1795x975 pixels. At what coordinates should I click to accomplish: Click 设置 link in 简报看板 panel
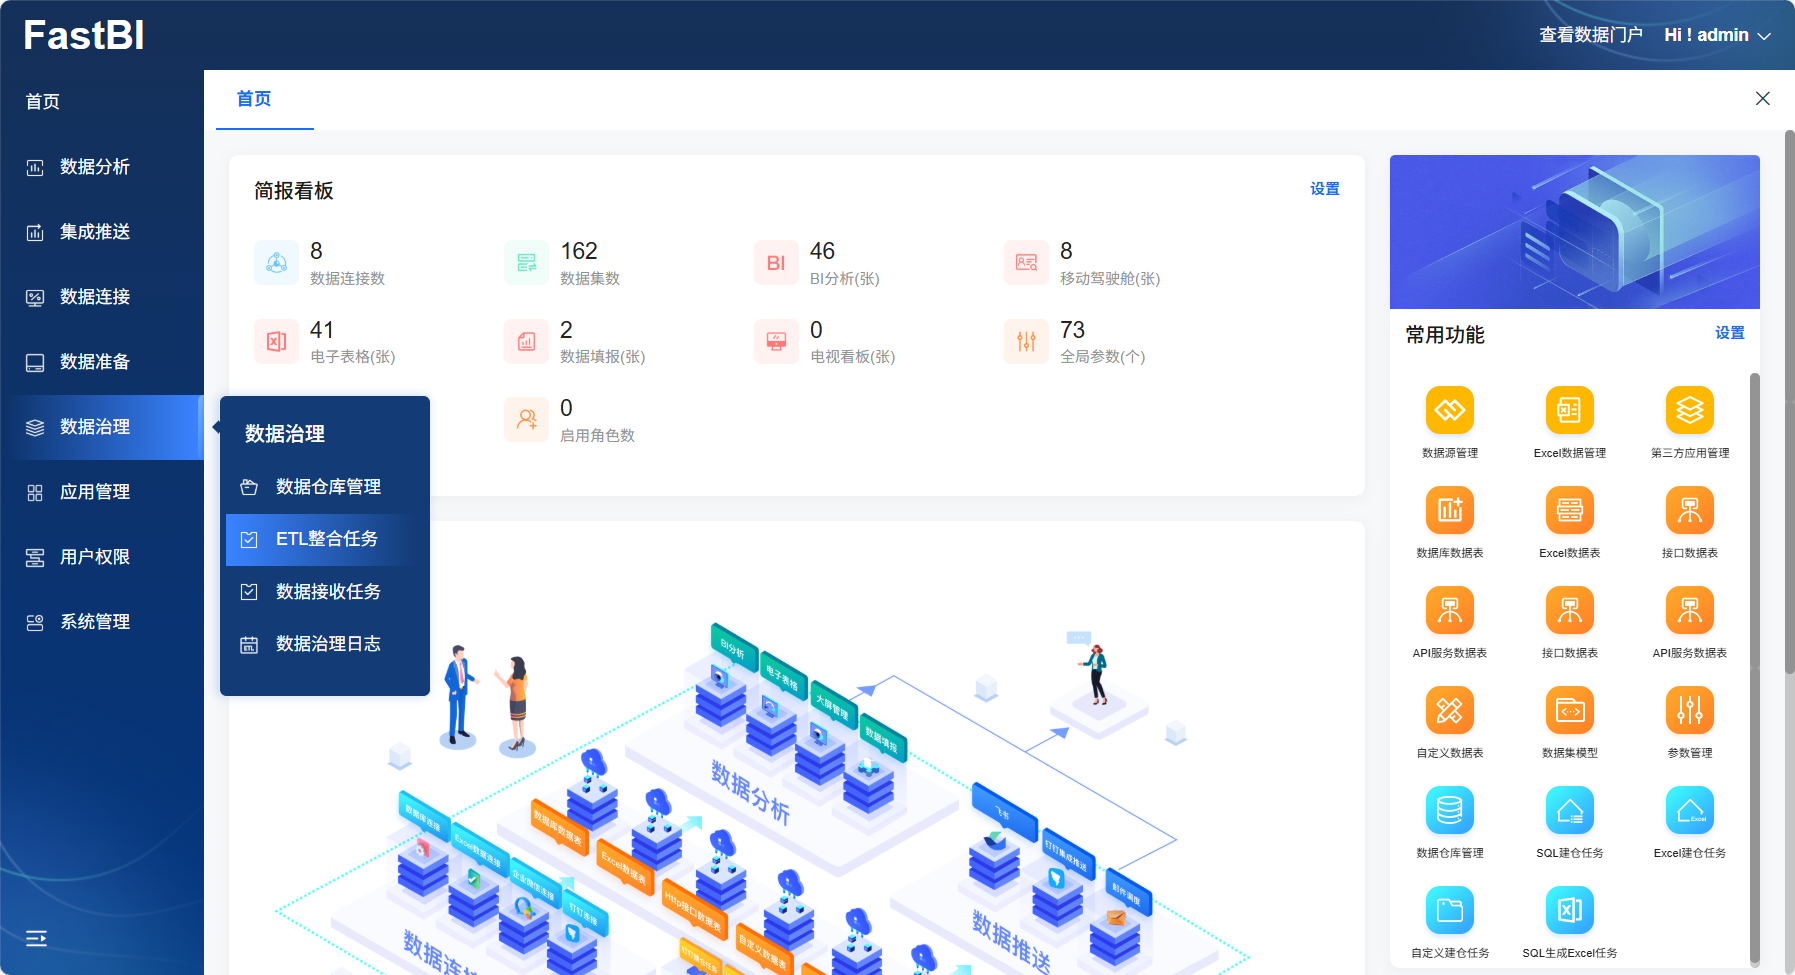click(x=1324, y=189)
